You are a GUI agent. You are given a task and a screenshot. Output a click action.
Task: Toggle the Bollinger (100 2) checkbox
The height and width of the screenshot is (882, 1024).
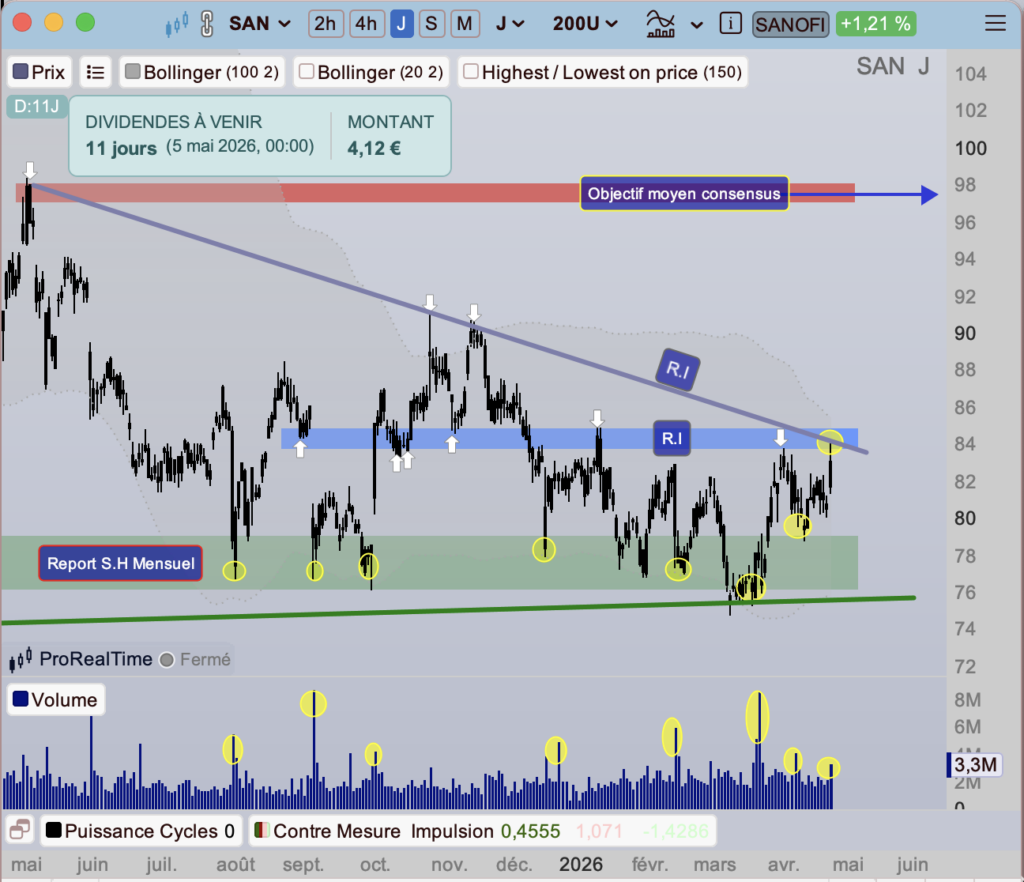(x=132, y=72)
